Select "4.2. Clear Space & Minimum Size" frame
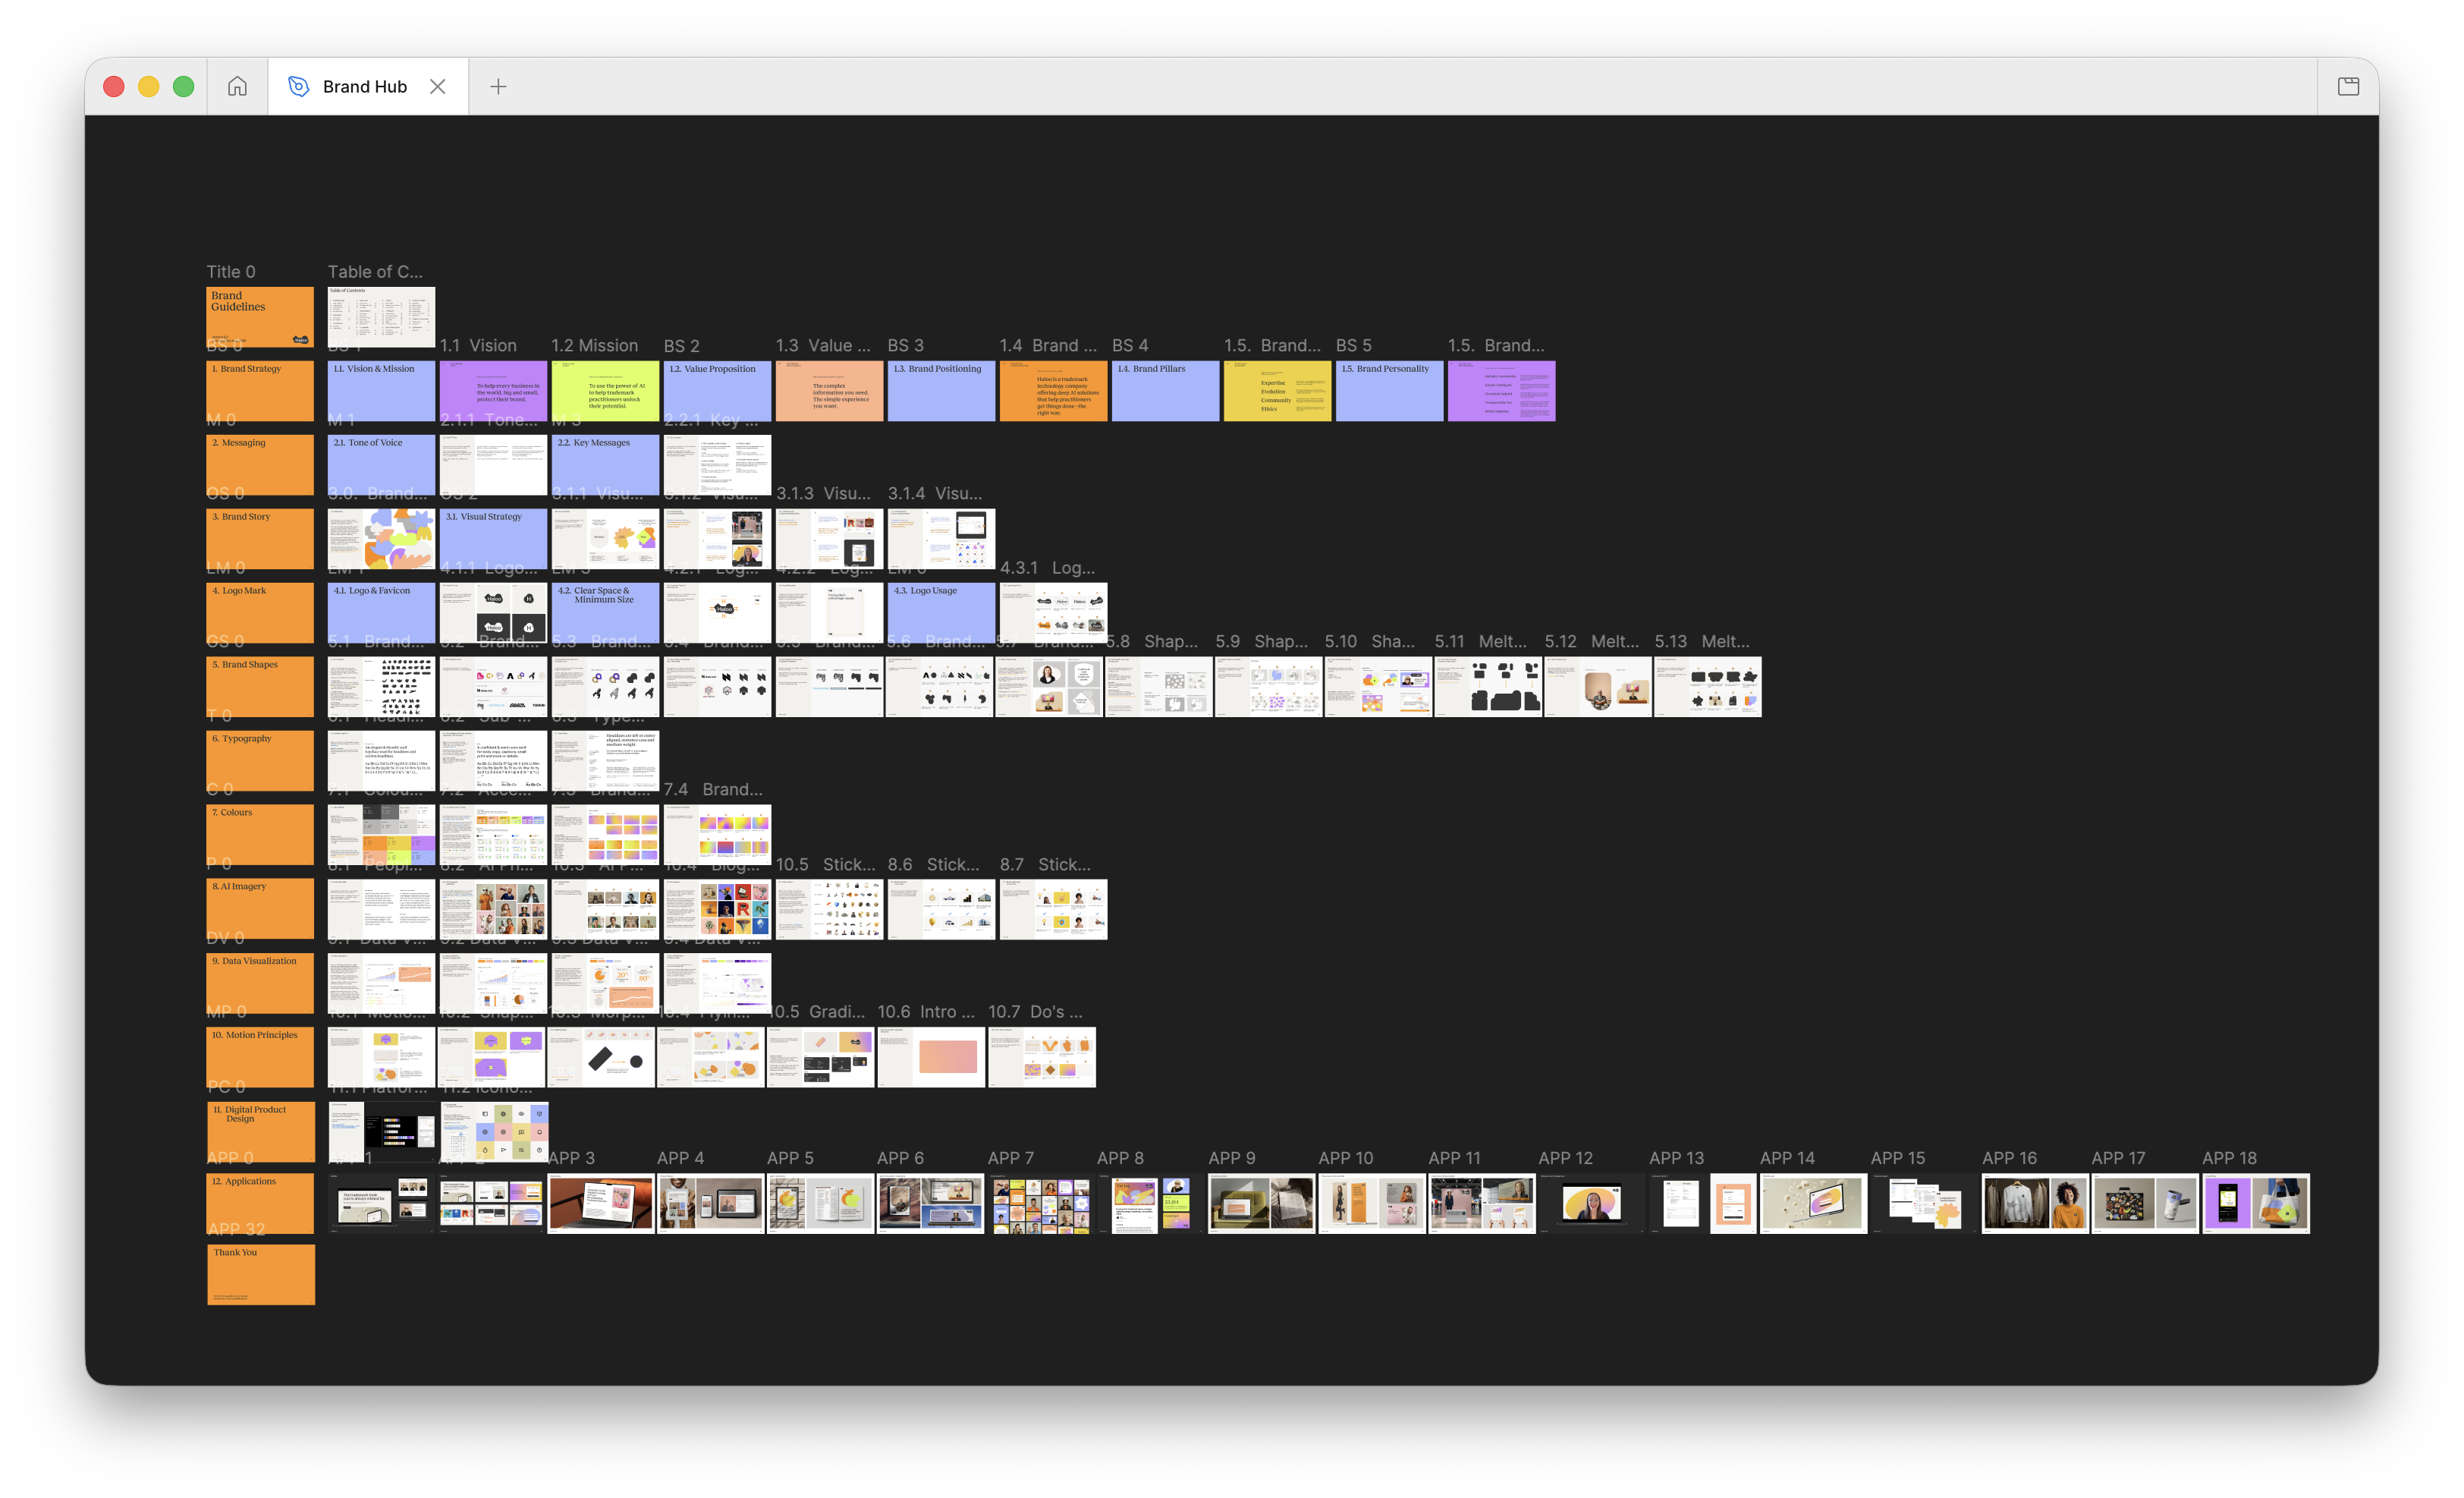Screen dimensions: 2464x1498 tap(605, 613)
